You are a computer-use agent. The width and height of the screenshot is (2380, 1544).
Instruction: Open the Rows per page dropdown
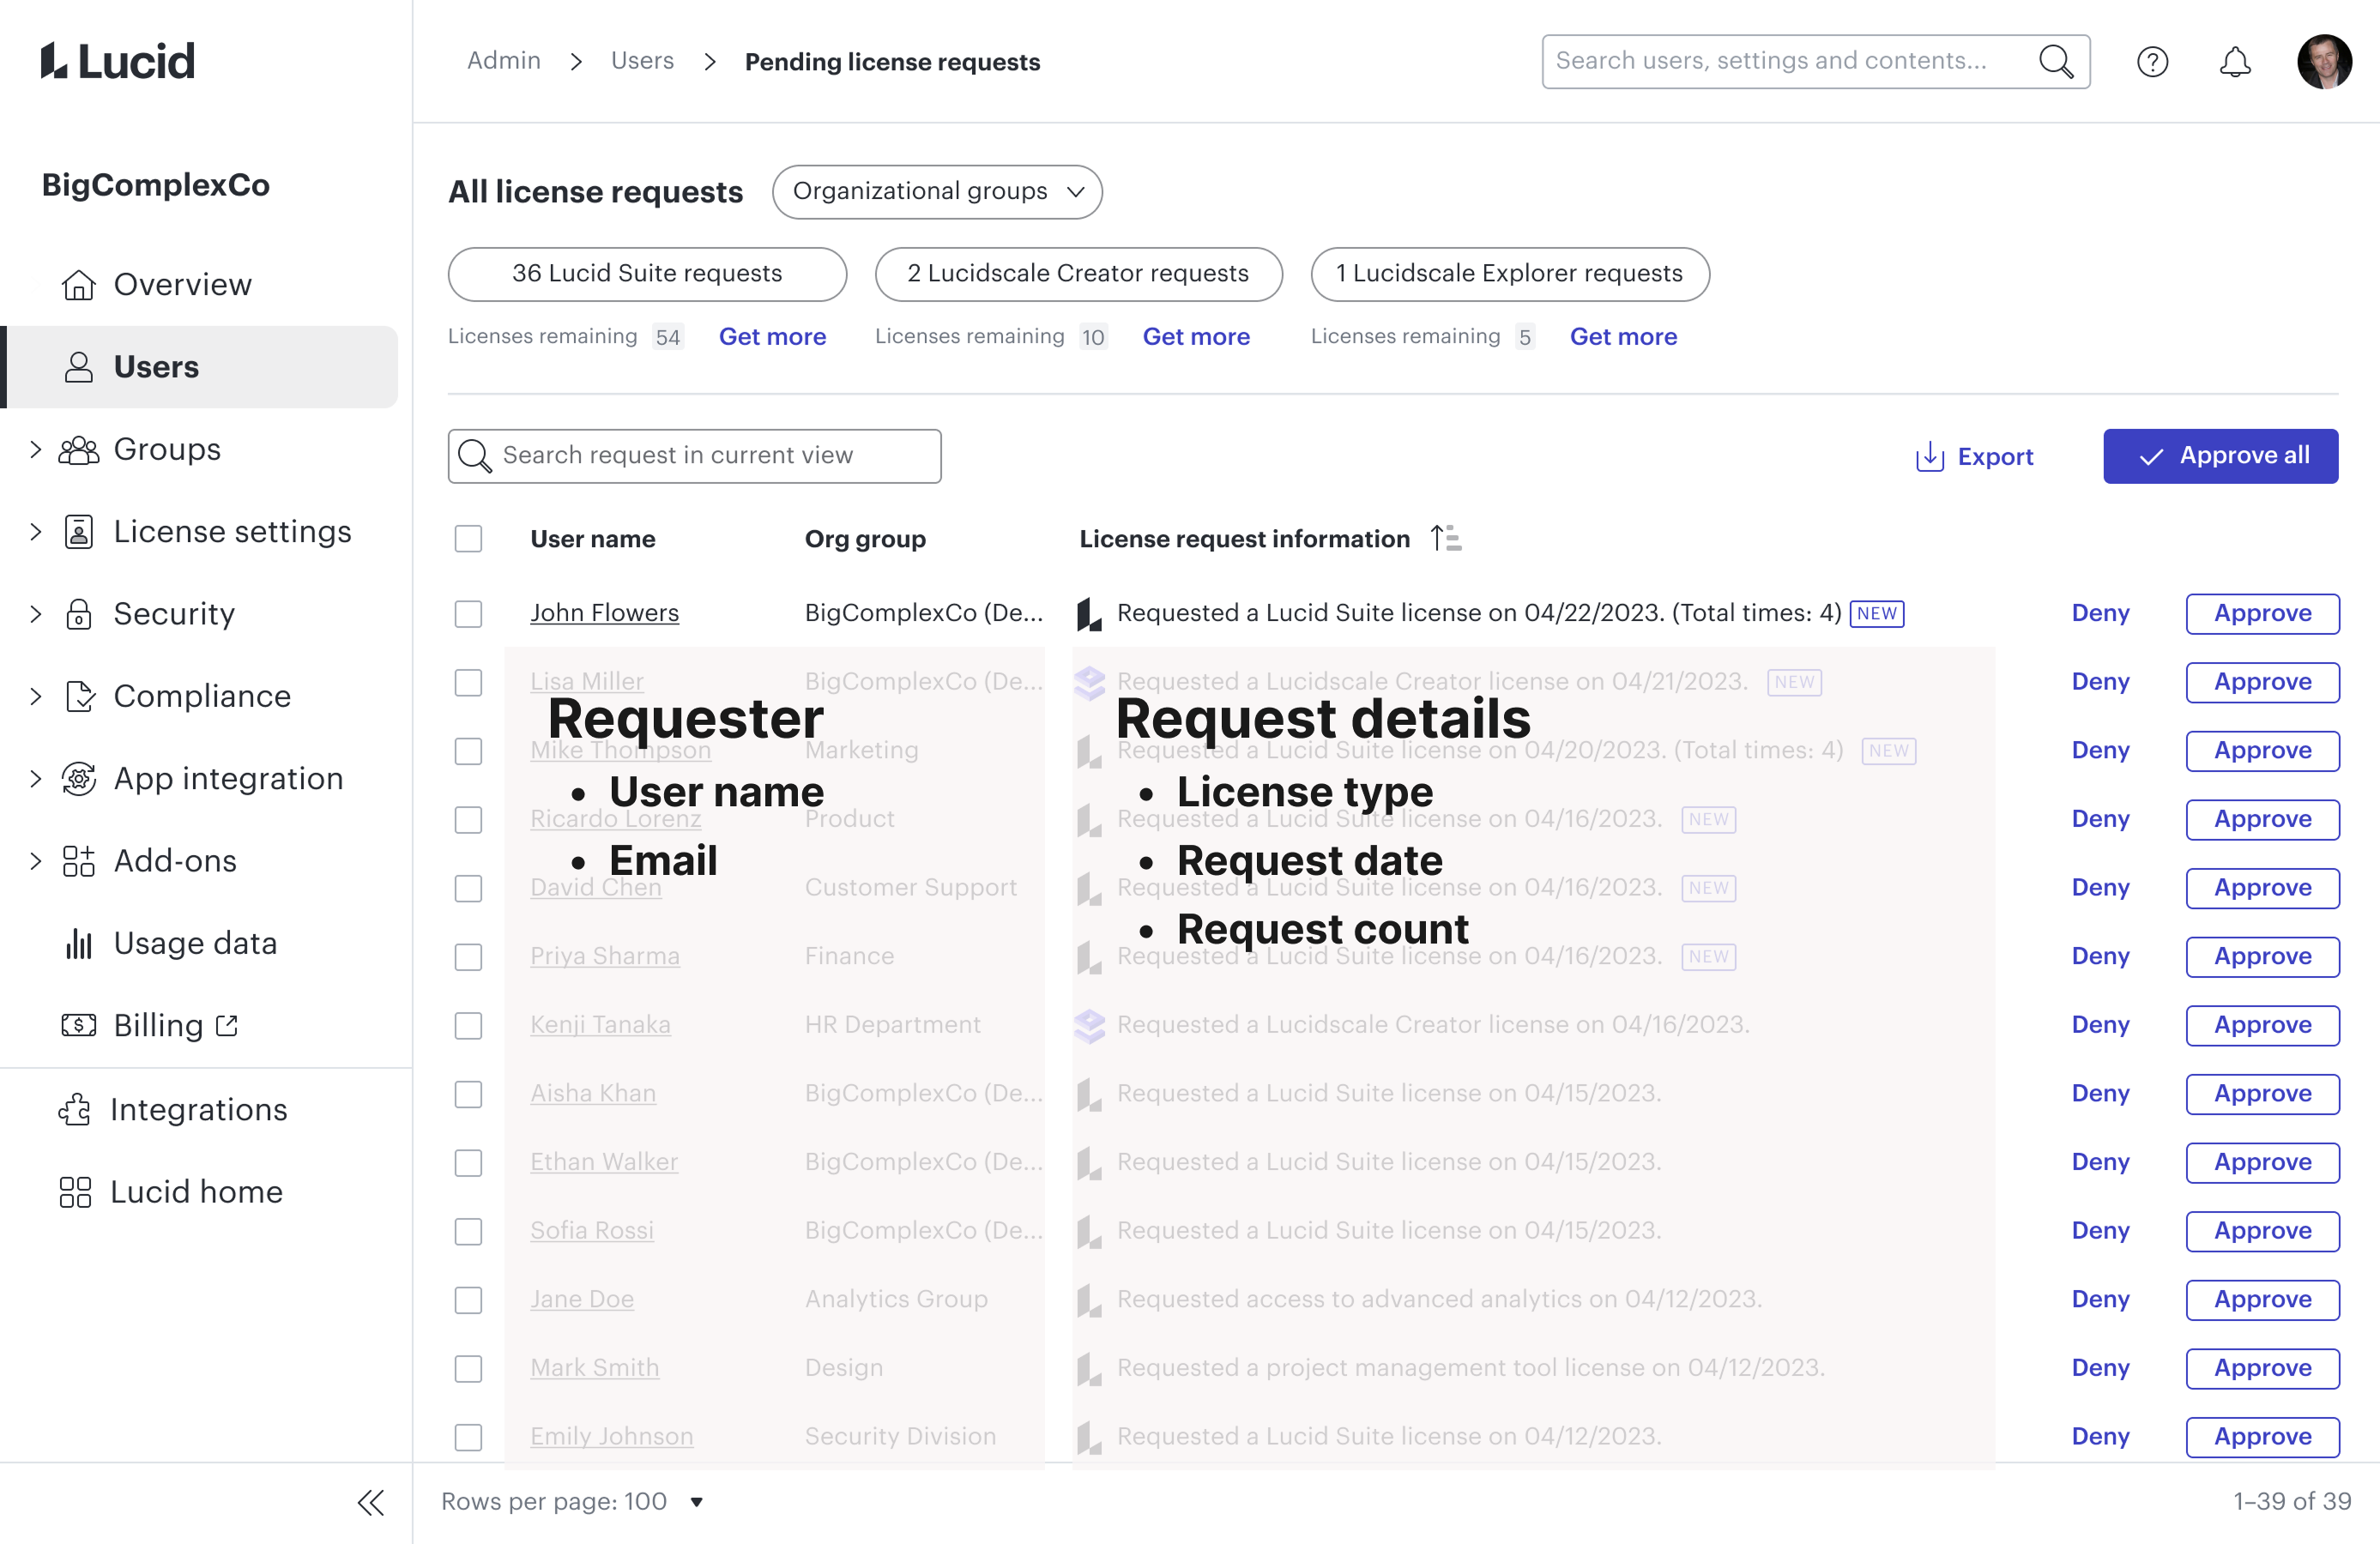coord(572,1502)
